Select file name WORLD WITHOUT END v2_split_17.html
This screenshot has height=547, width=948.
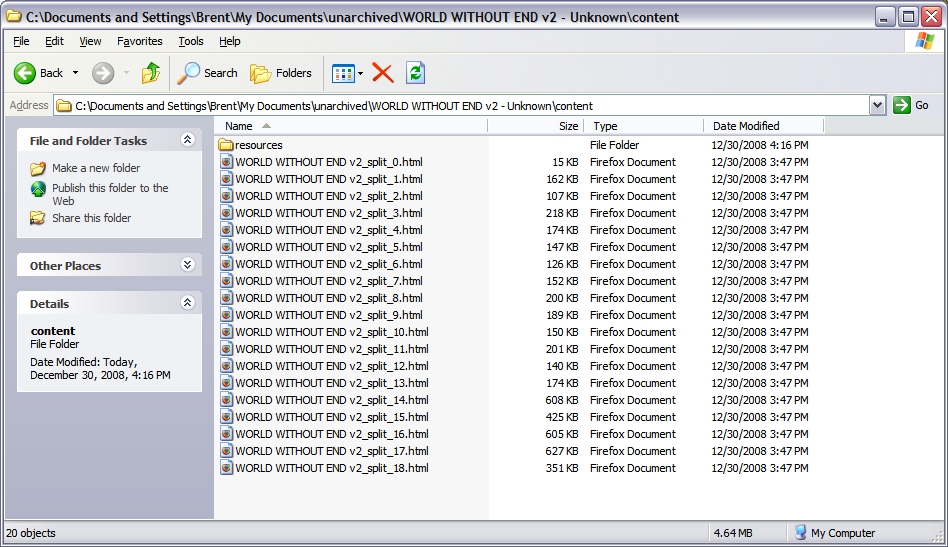(x=332, y=451)
